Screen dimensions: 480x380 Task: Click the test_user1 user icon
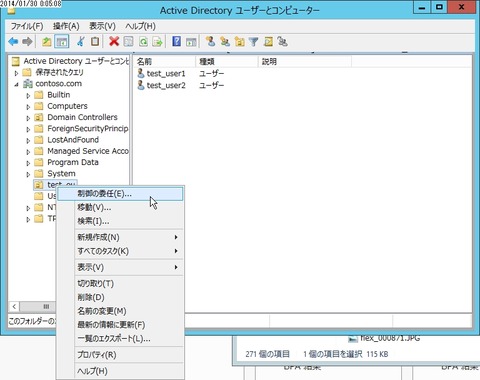click(x=141, y=73)
